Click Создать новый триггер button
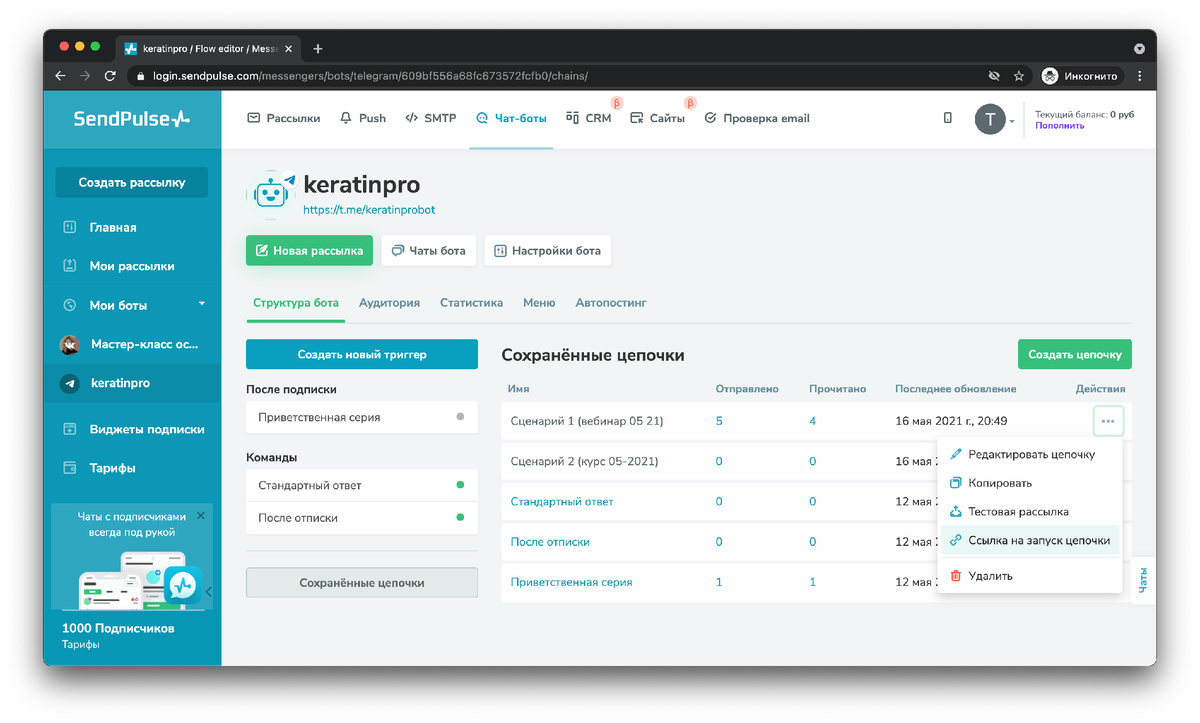 click(x=362, y=354)
